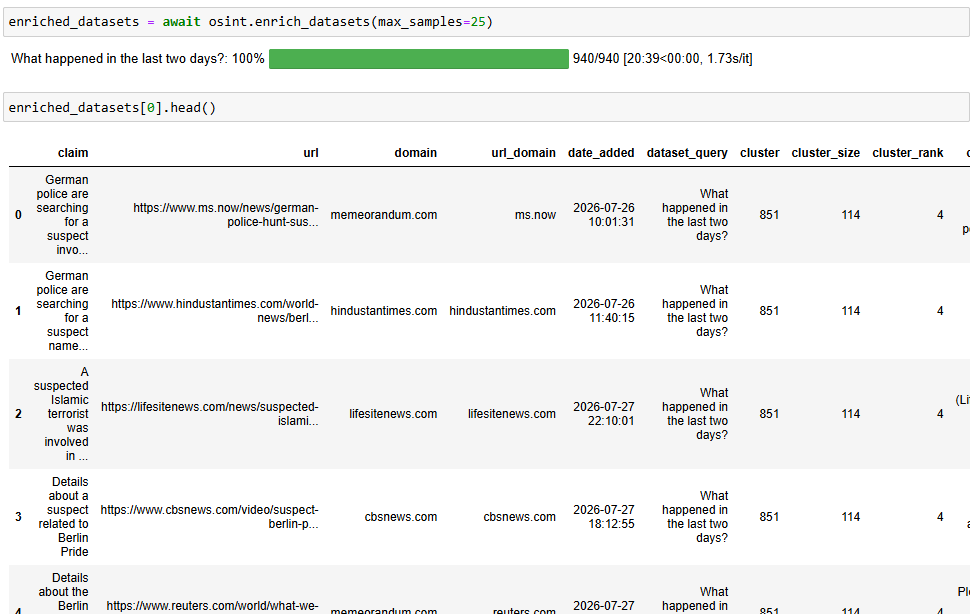Click row index 3 label
This screenshot has width=973, height=614.
19,517
